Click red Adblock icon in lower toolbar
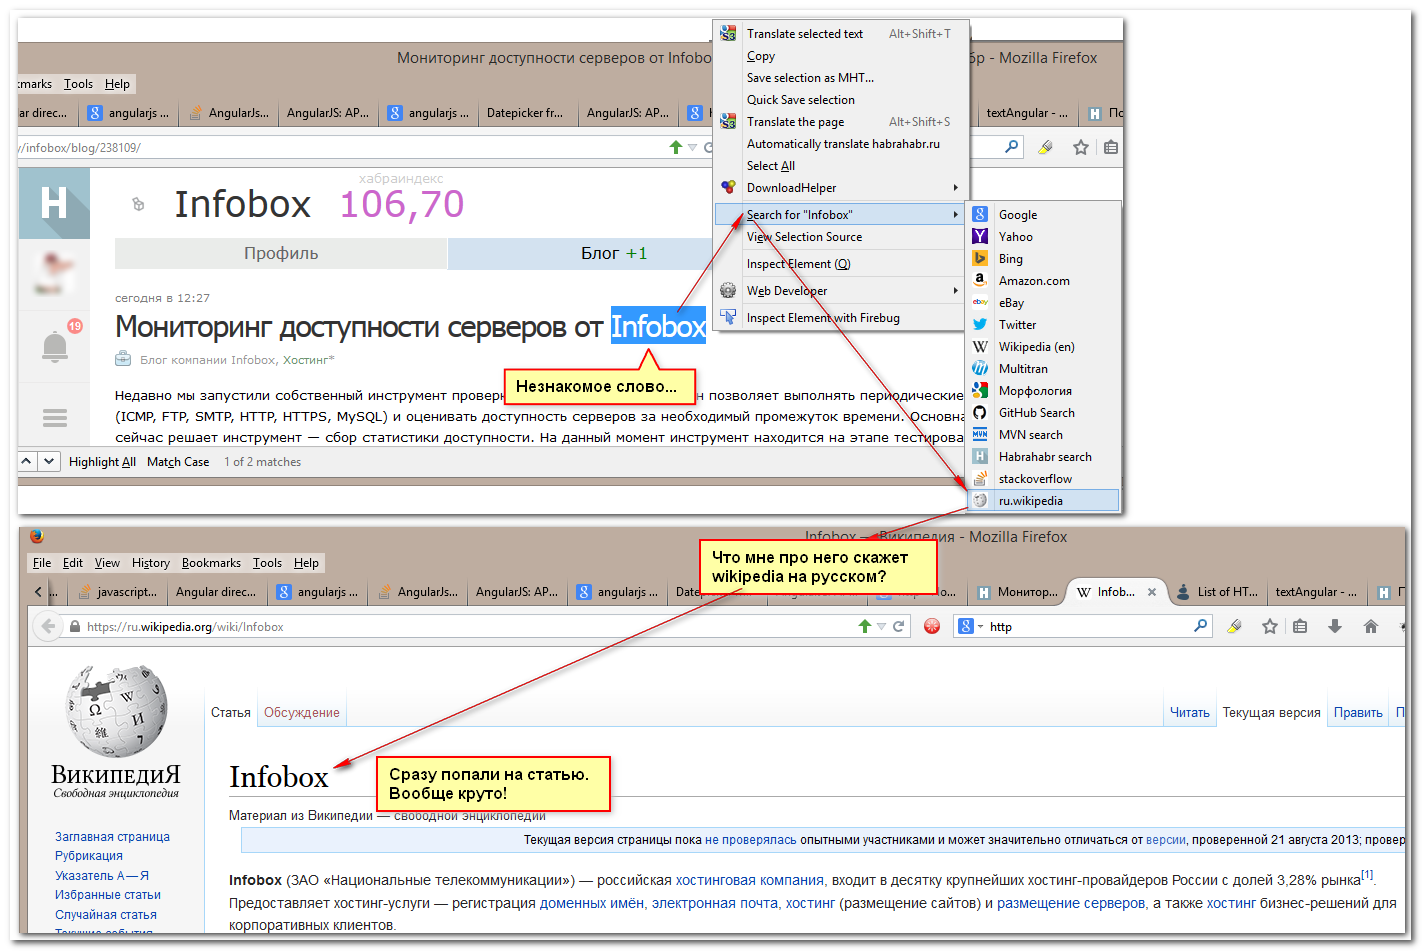Screen dimensions: 1422x951 pos(932,626)
